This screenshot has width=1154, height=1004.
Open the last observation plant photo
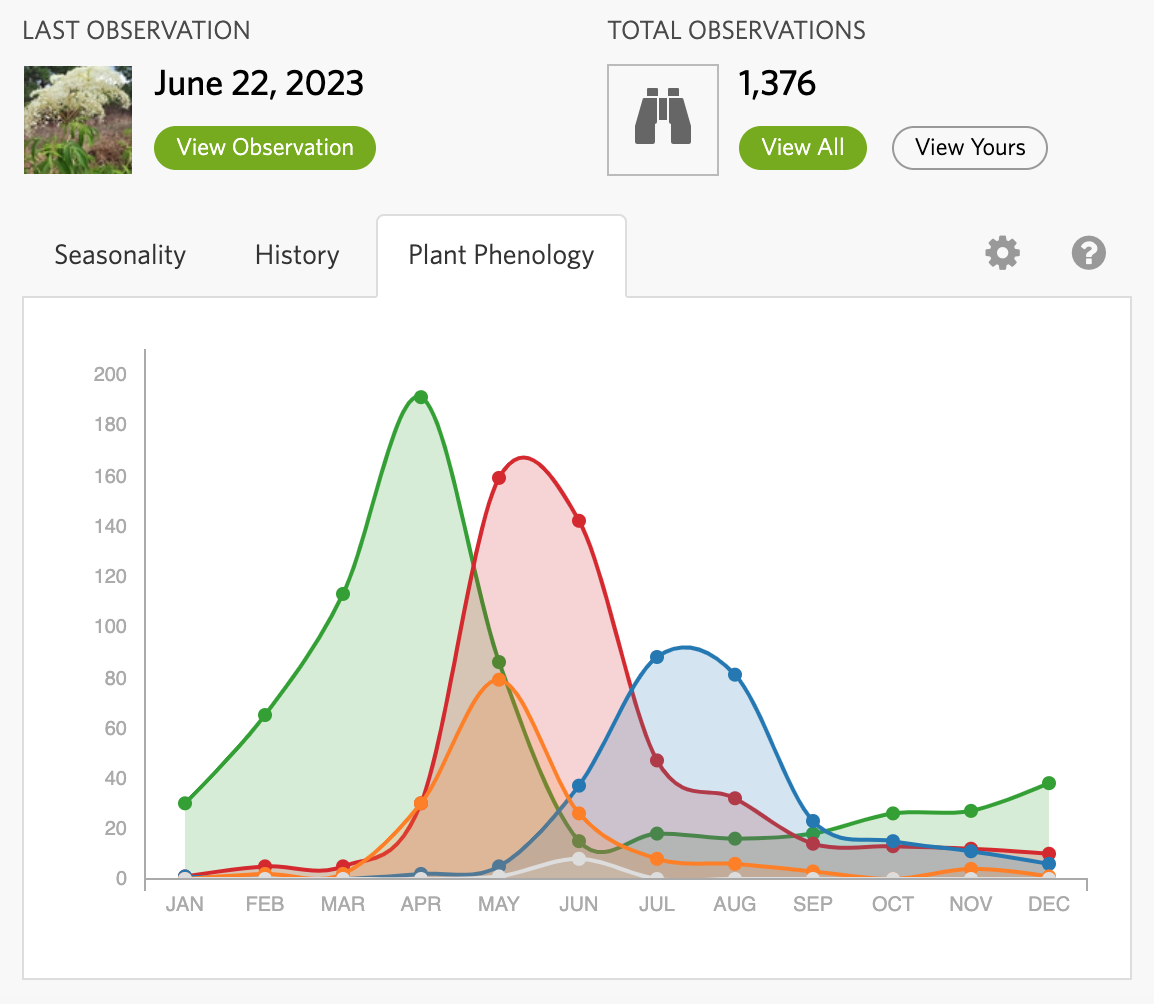(x=78, y=120)
